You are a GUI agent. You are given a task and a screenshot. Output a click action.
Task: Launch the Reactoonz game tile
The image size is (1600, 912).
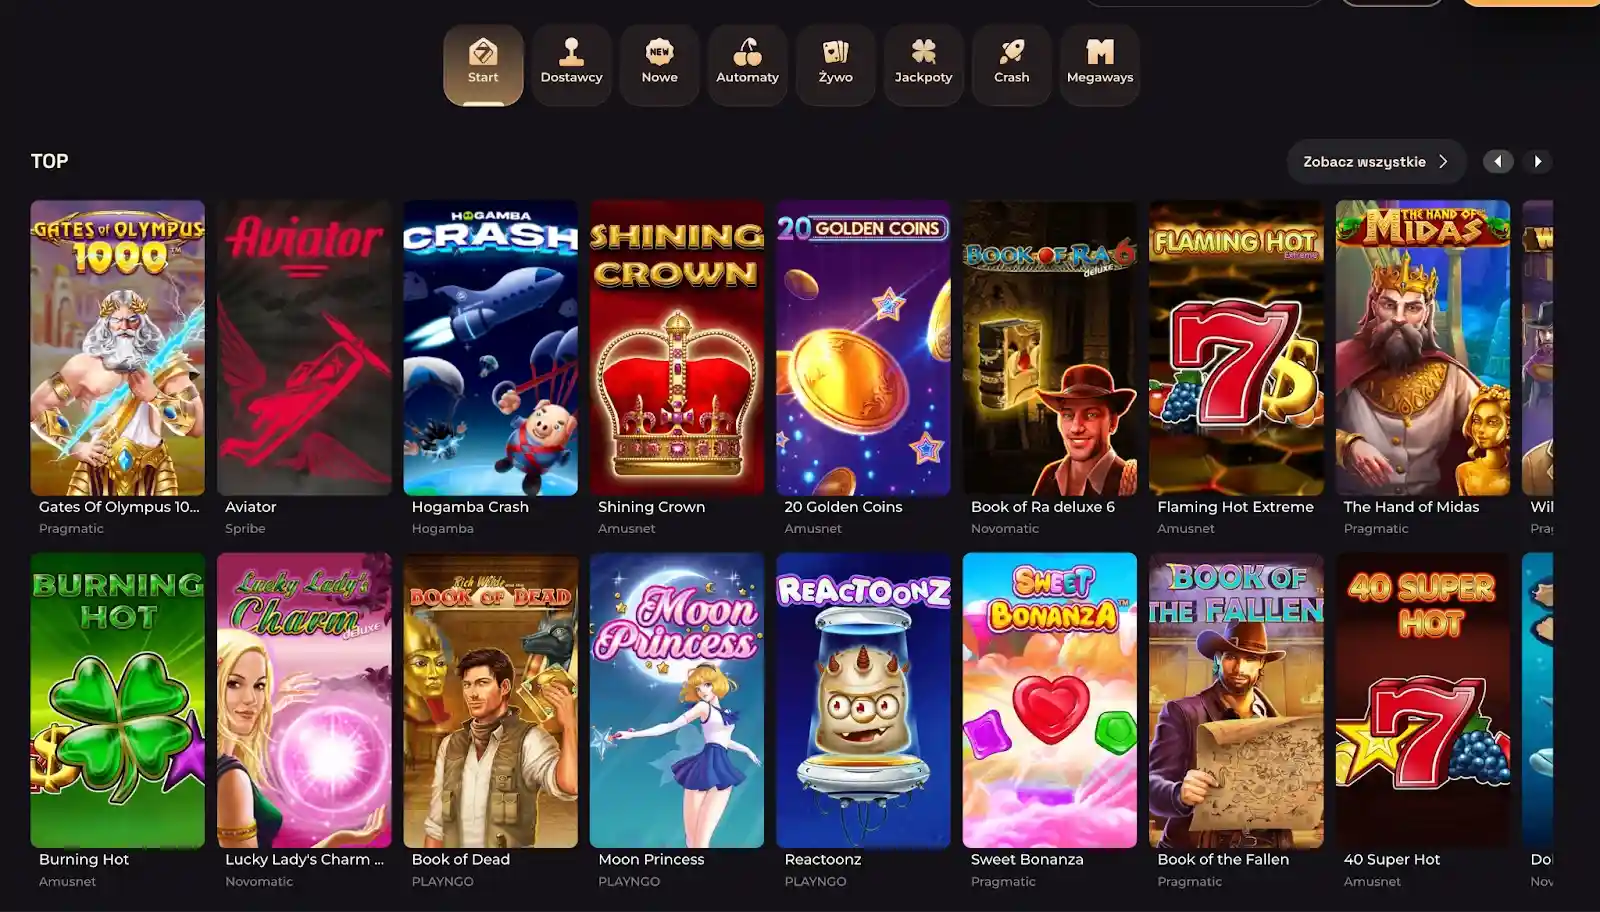pos(863,700)
